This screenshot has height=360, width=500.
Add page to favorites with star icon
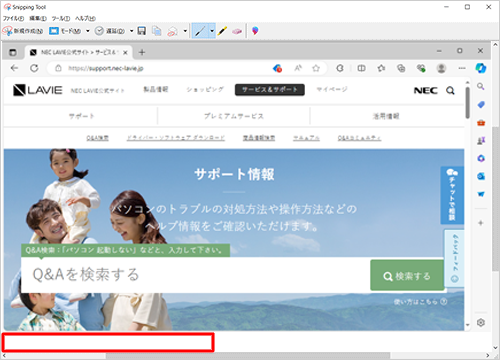316,68
